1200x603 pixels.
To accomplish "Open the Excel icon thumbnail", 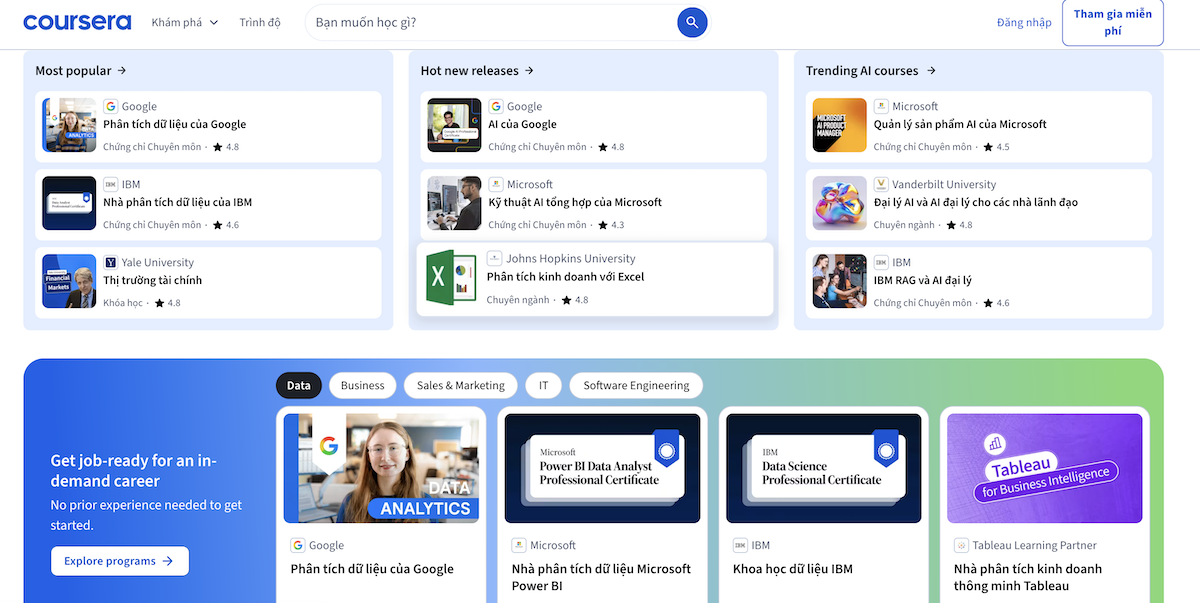I will [x=452, y=277].
